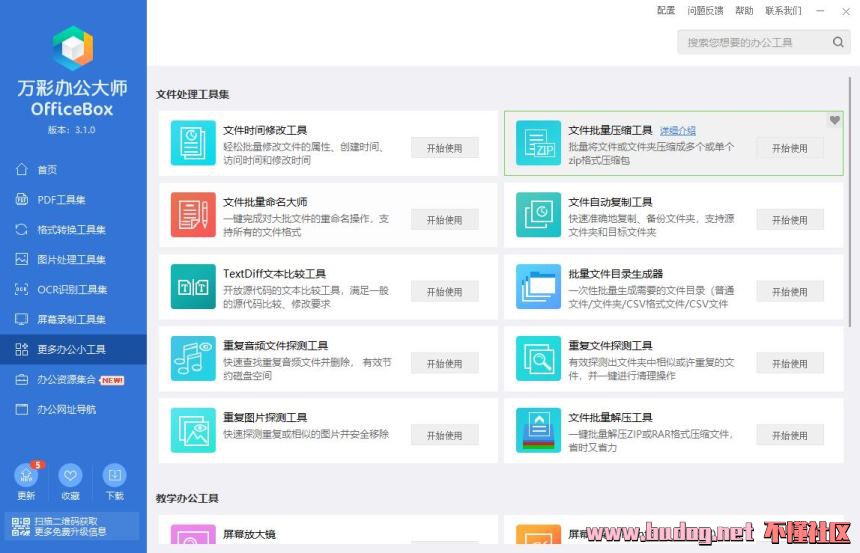Open OCR识别工具集 in sidebar

coord(73,289)
